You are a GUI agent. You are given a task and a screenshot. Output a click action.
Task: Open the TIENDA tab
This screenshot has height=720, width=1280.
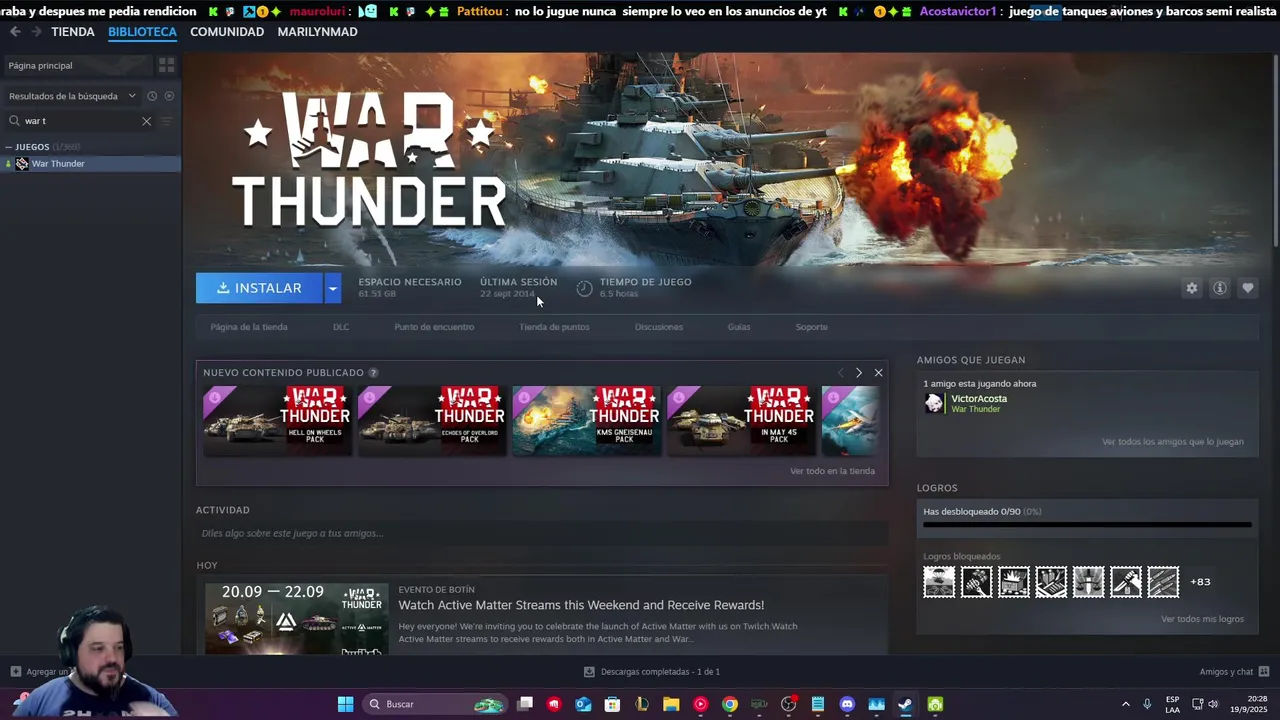pyautogui.click(x=73, y=32)
